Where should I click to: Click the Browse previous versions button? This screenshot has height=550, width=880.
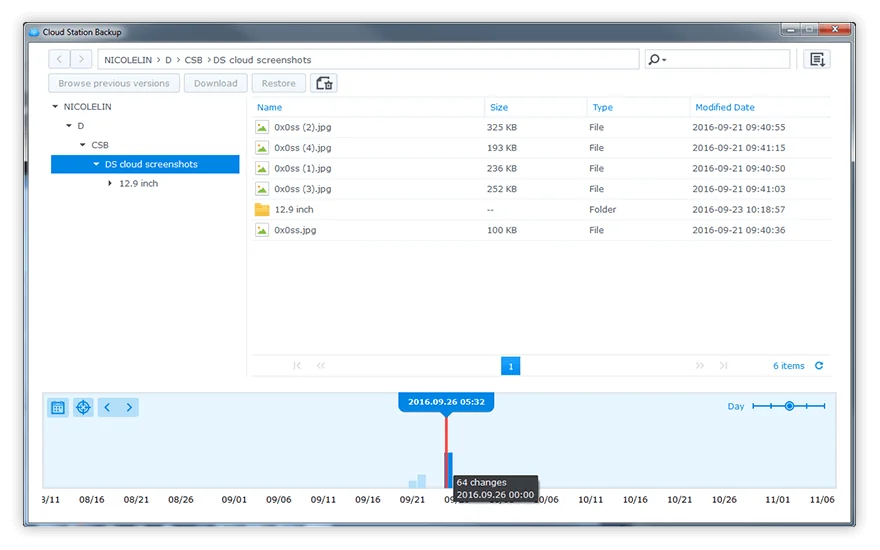[x=114, y=83]
